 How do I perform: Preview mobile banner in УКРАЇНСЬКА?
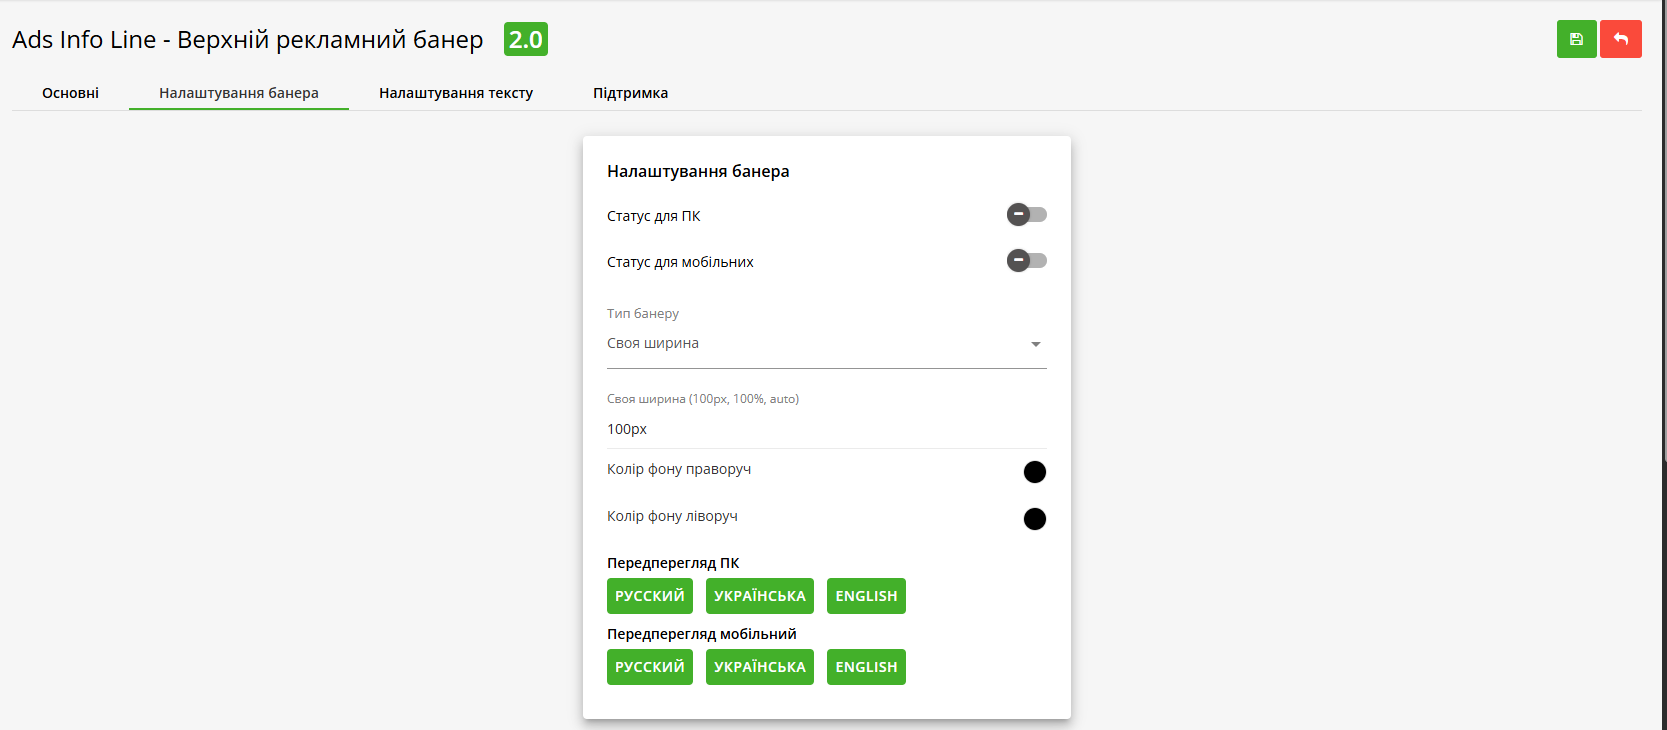coord(759,667)
